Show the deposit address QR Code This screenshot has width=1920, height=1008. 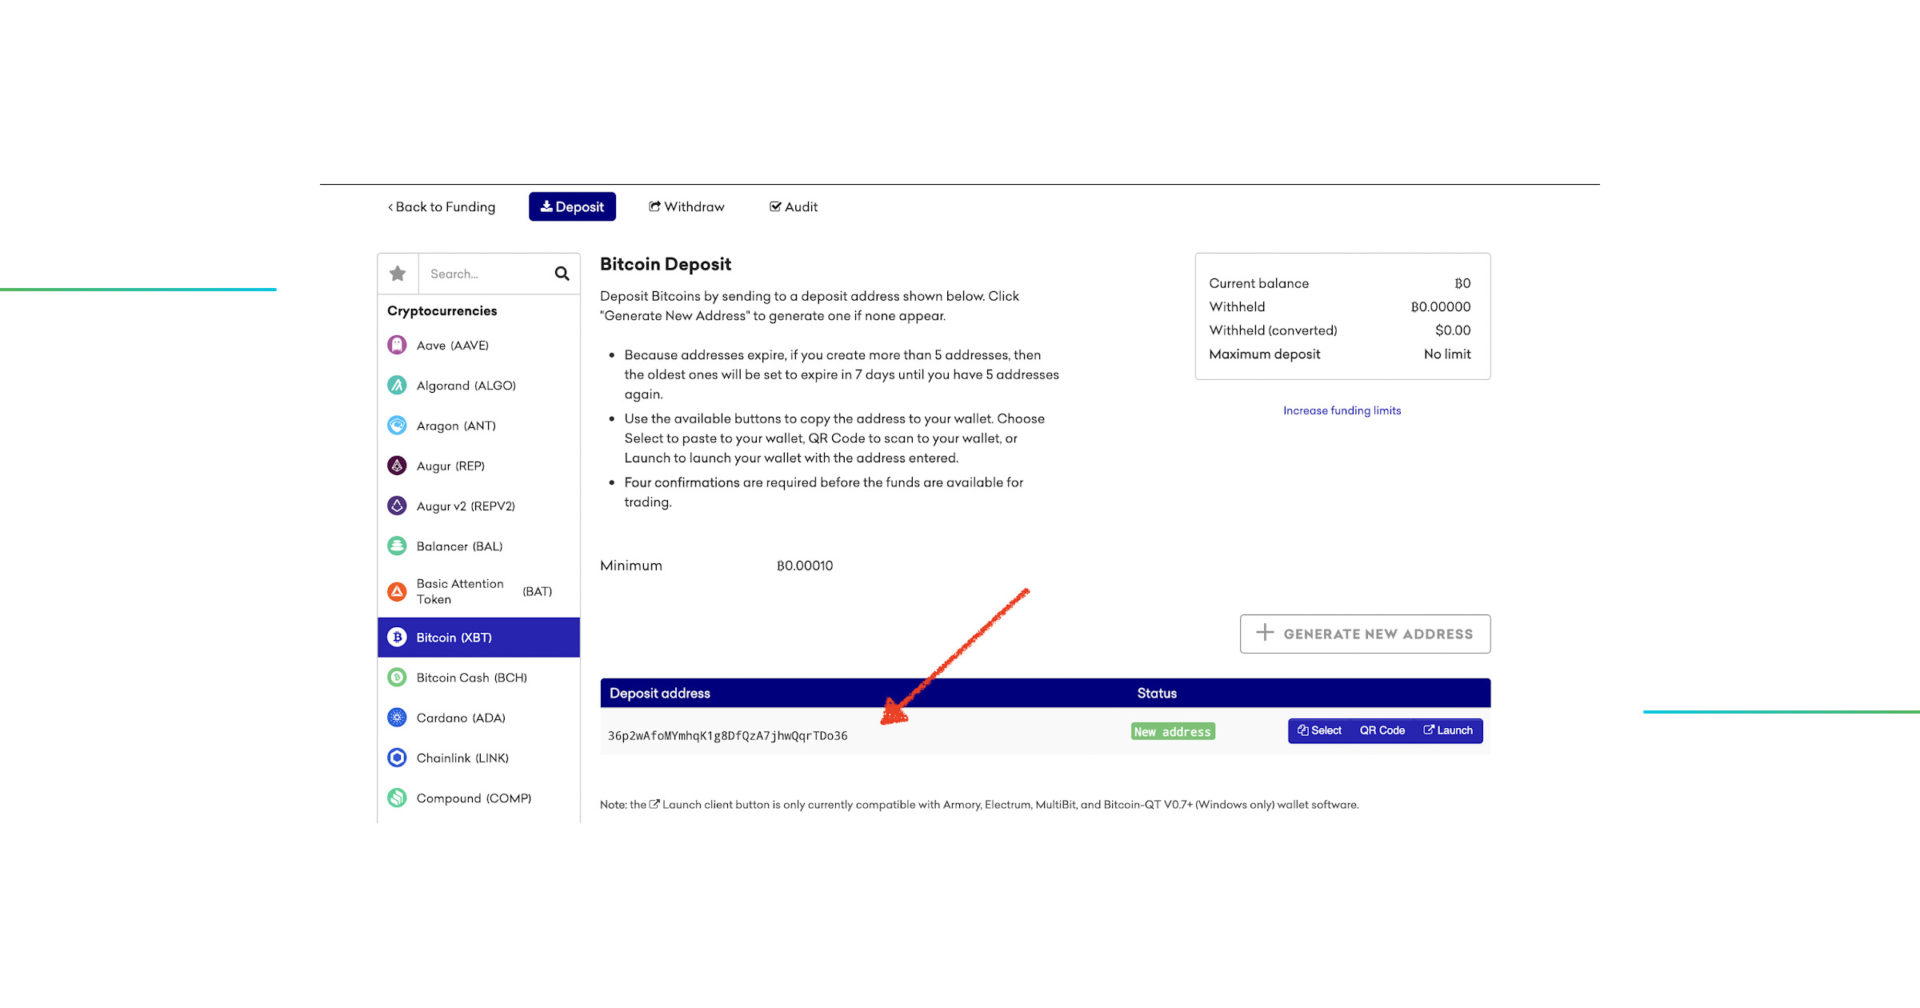(1382, 730)
